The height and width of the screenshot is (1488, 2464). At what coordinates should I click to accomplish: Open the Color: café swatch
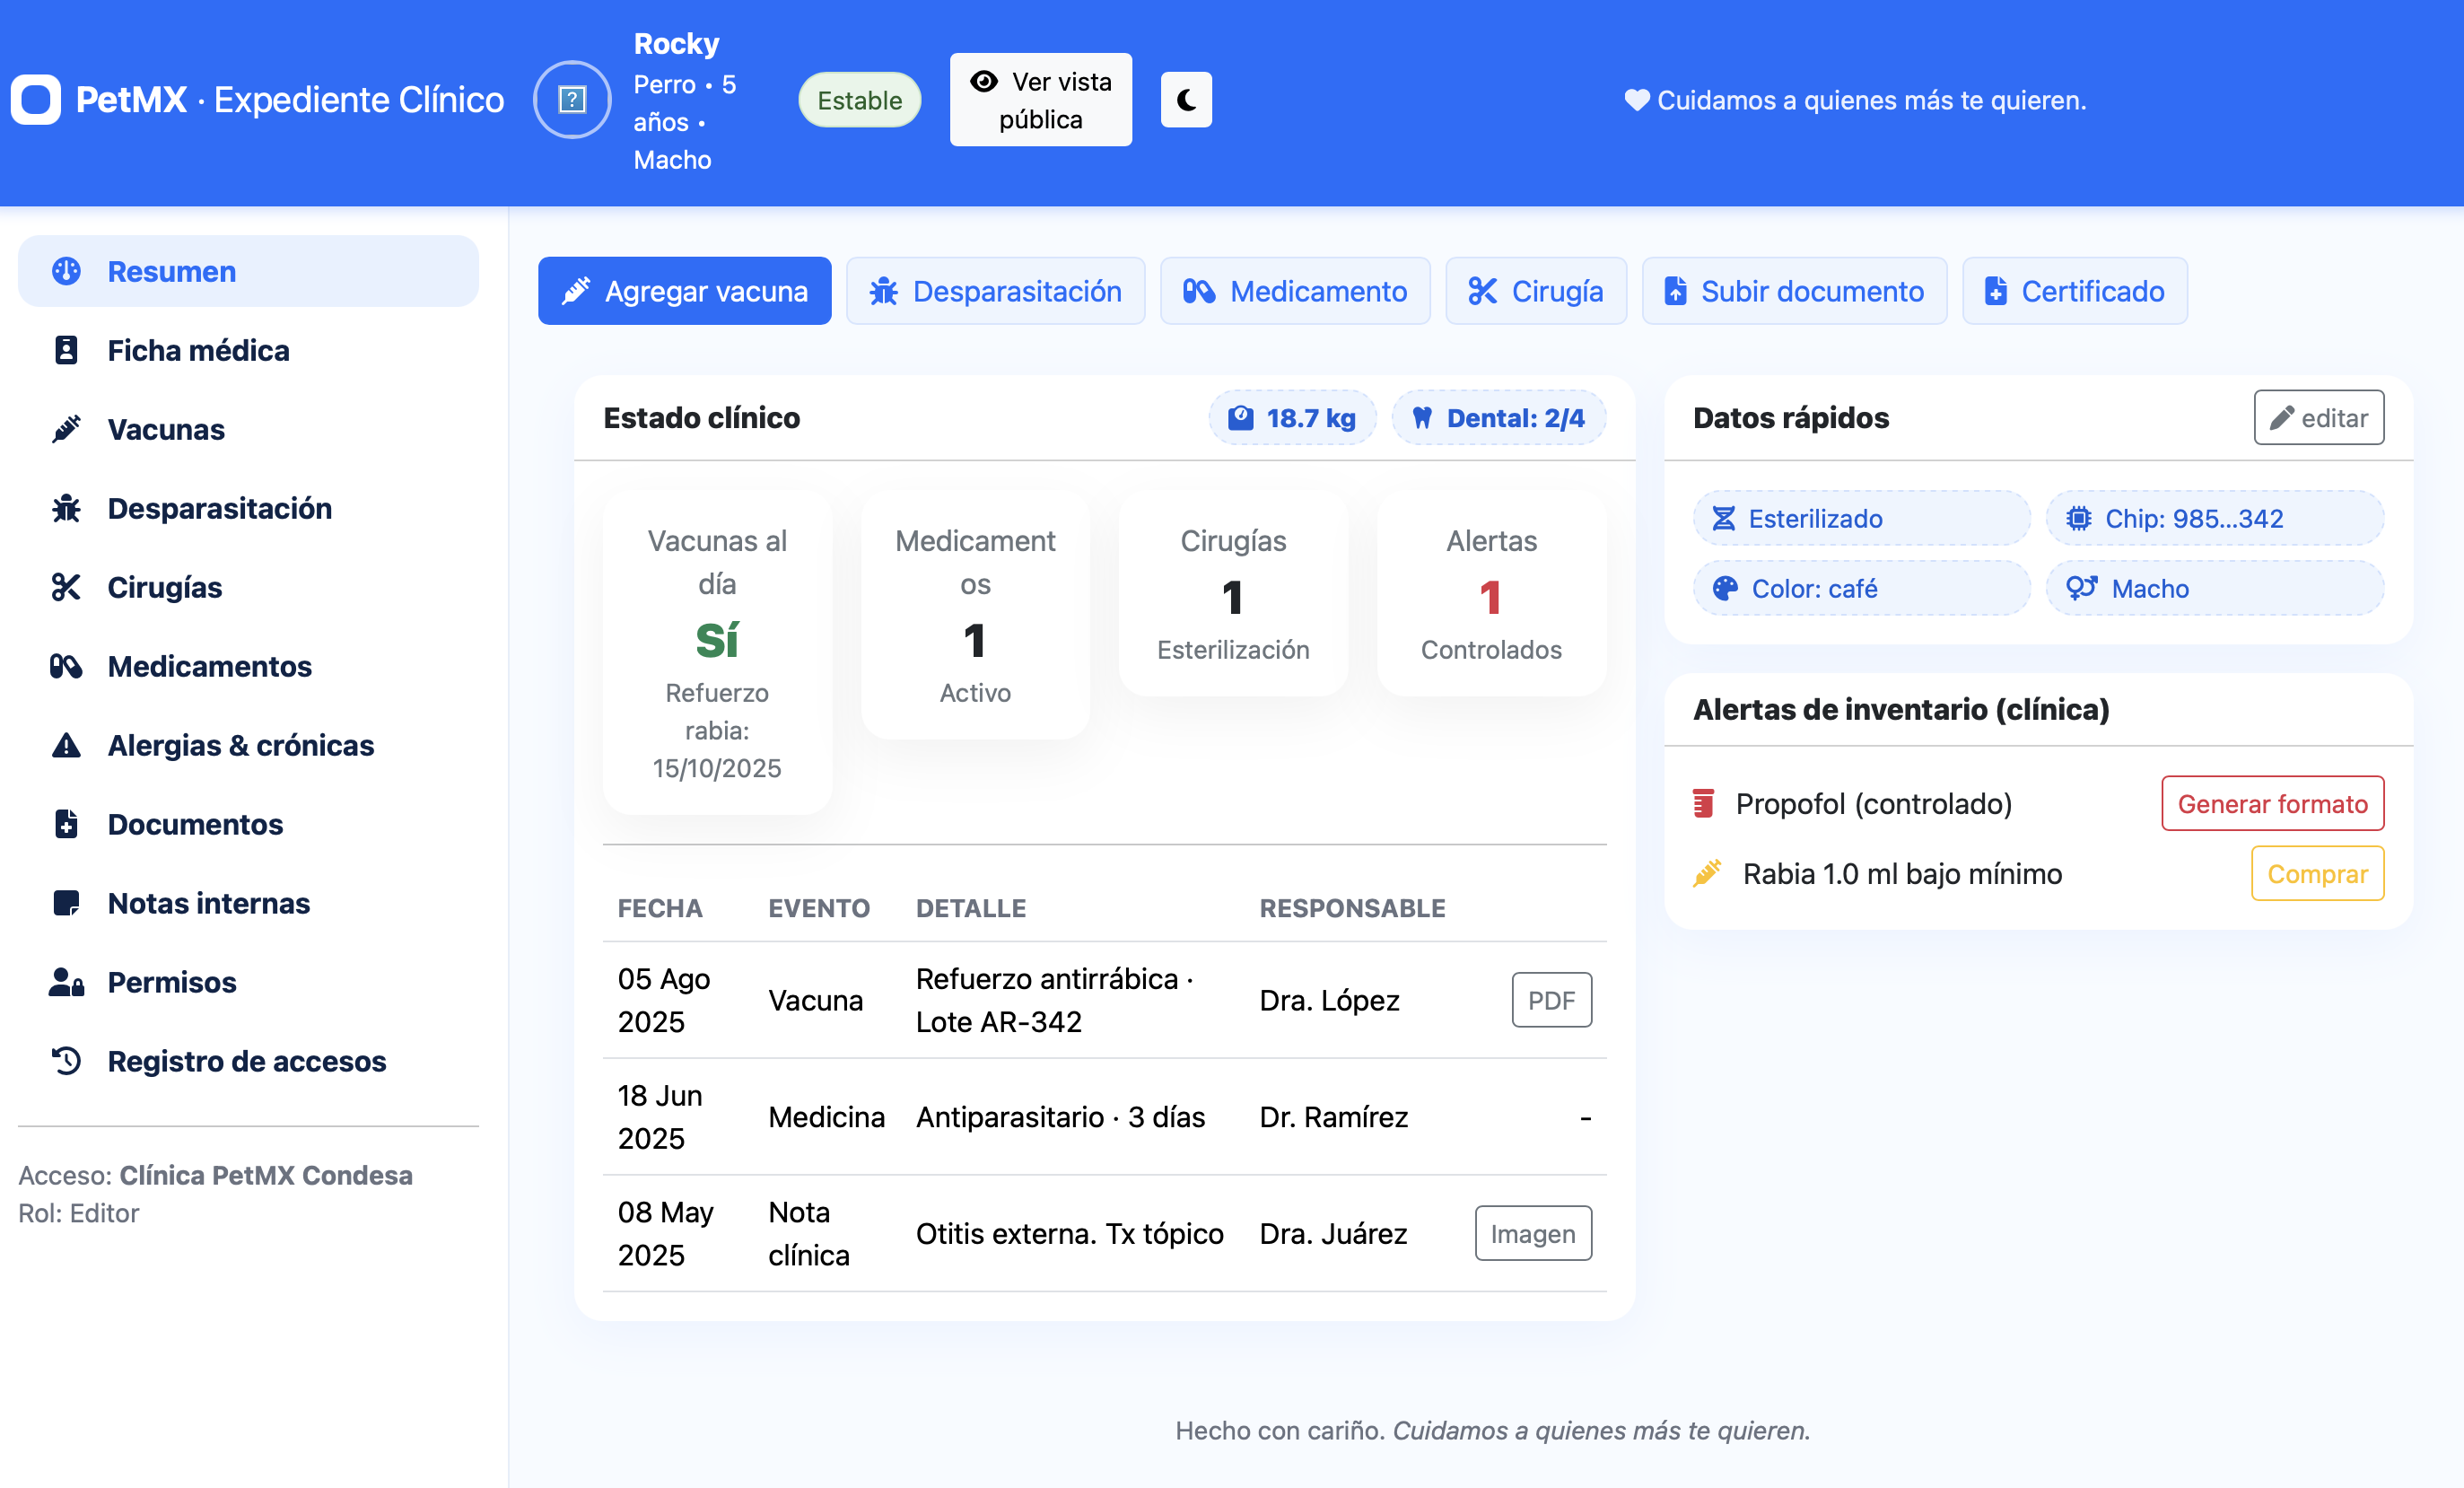pos(1860,588)
